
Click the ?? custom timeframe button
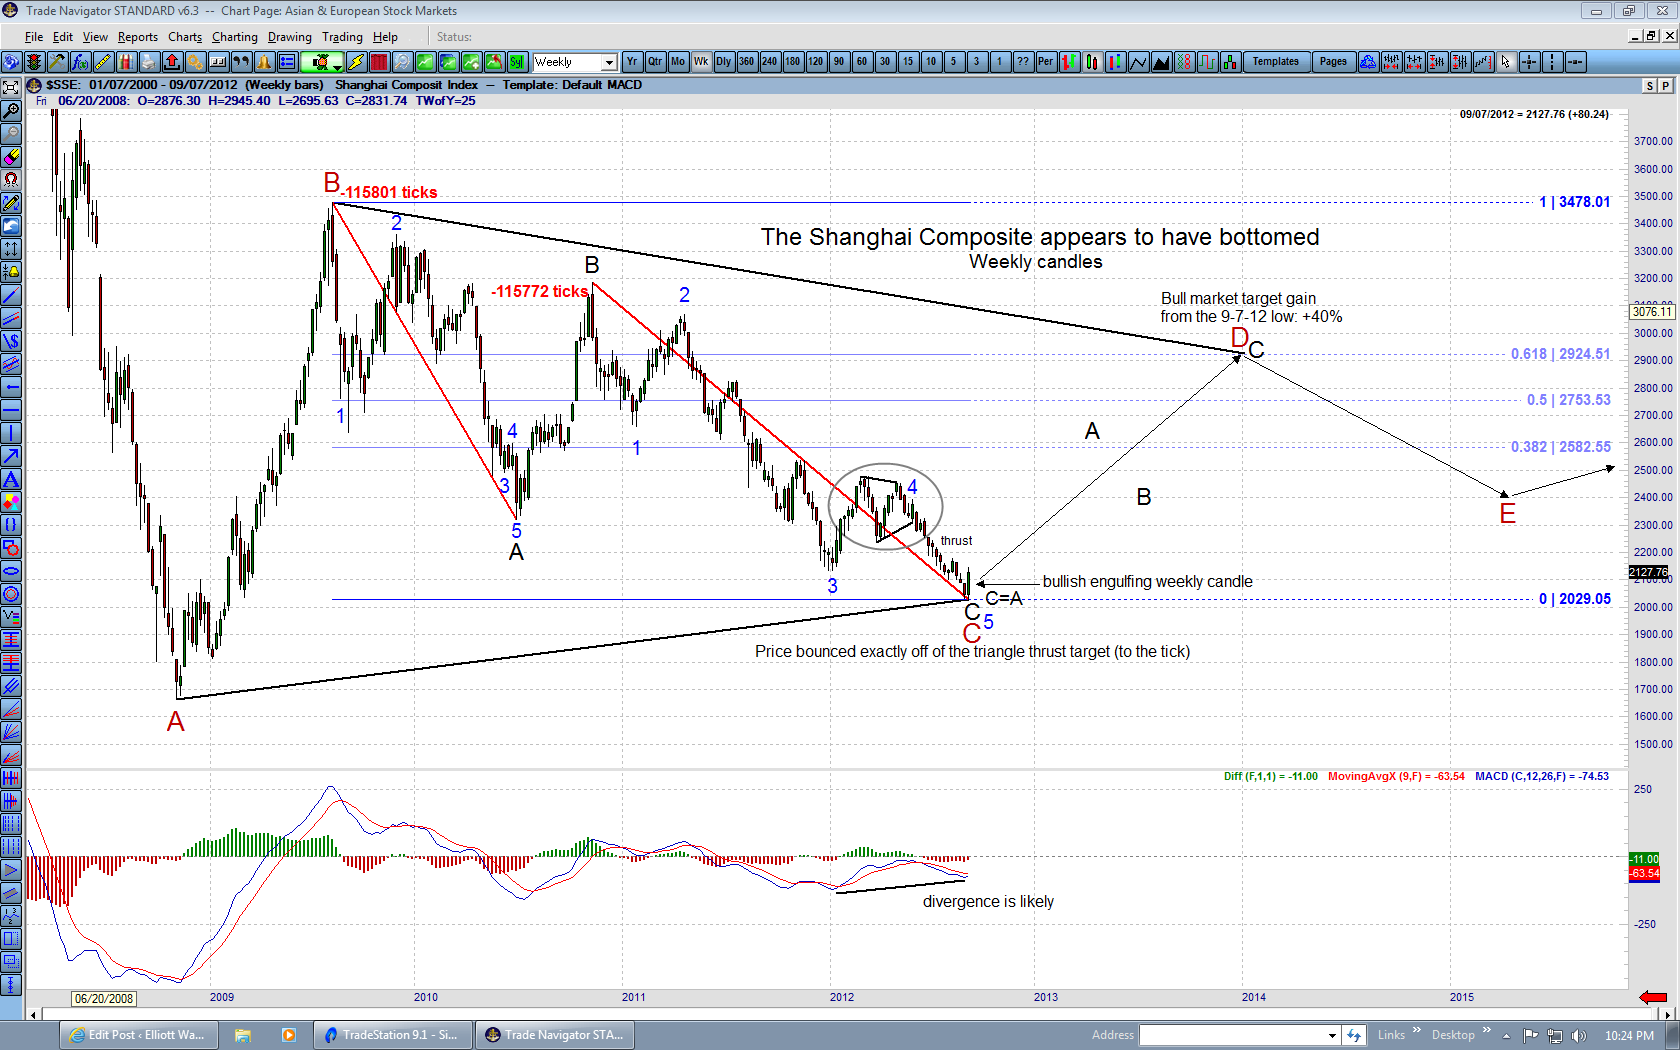click(1023, 62)
